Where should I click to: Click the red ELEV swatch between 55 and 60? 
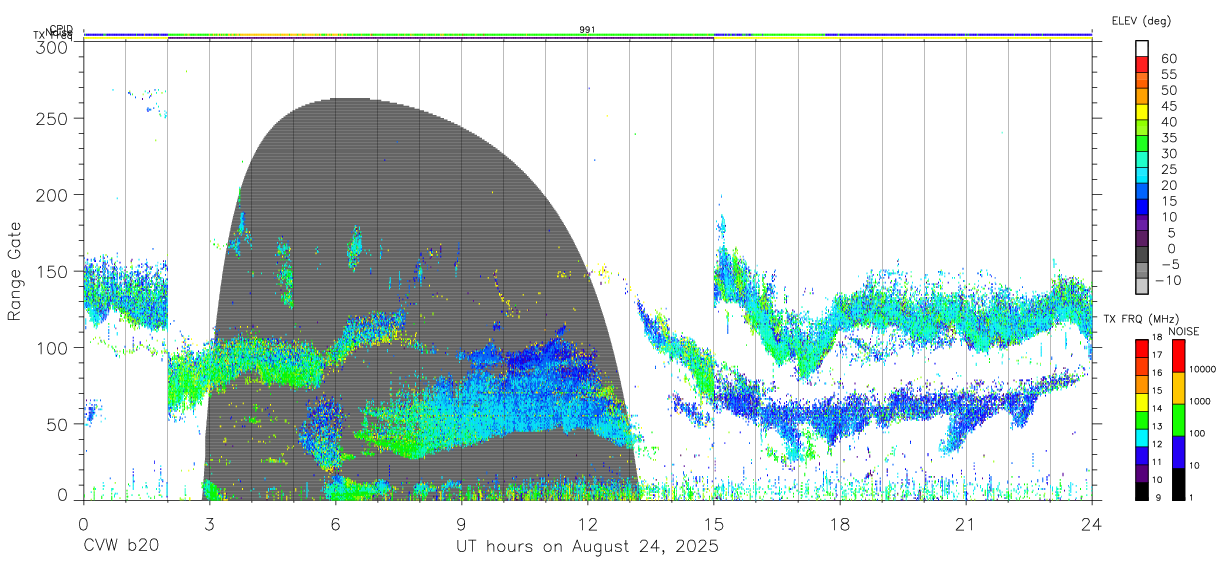1143,65
